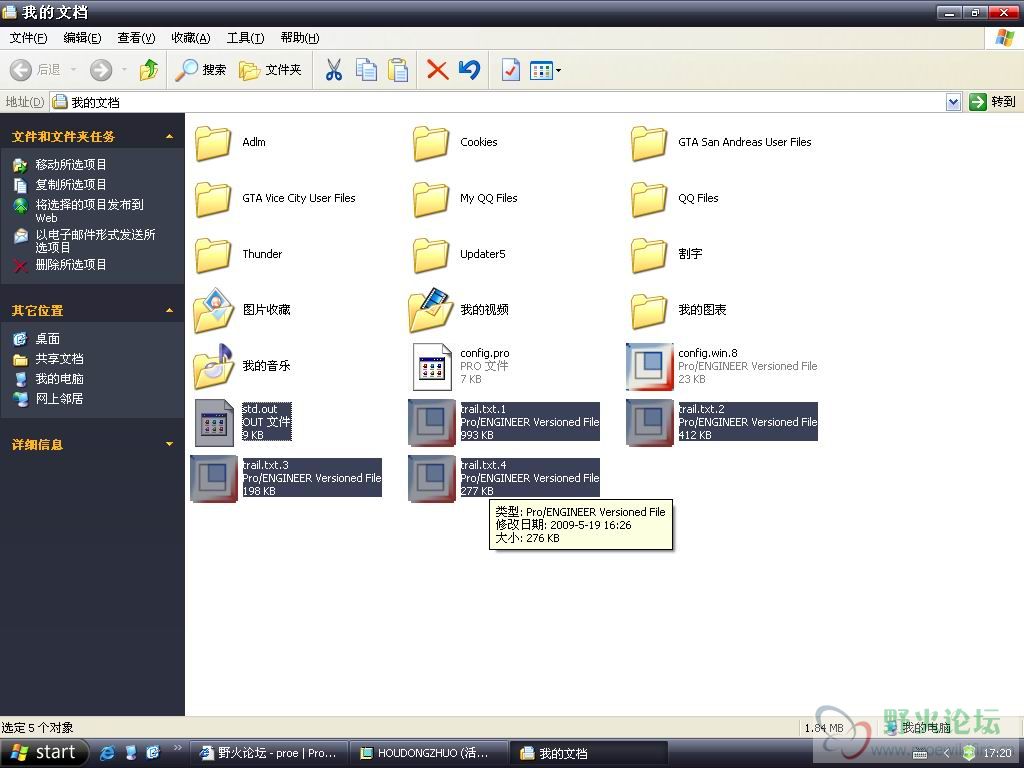
Task: Click 以电子邮件形式发送所选项目 link
Action: pos(95,241)
